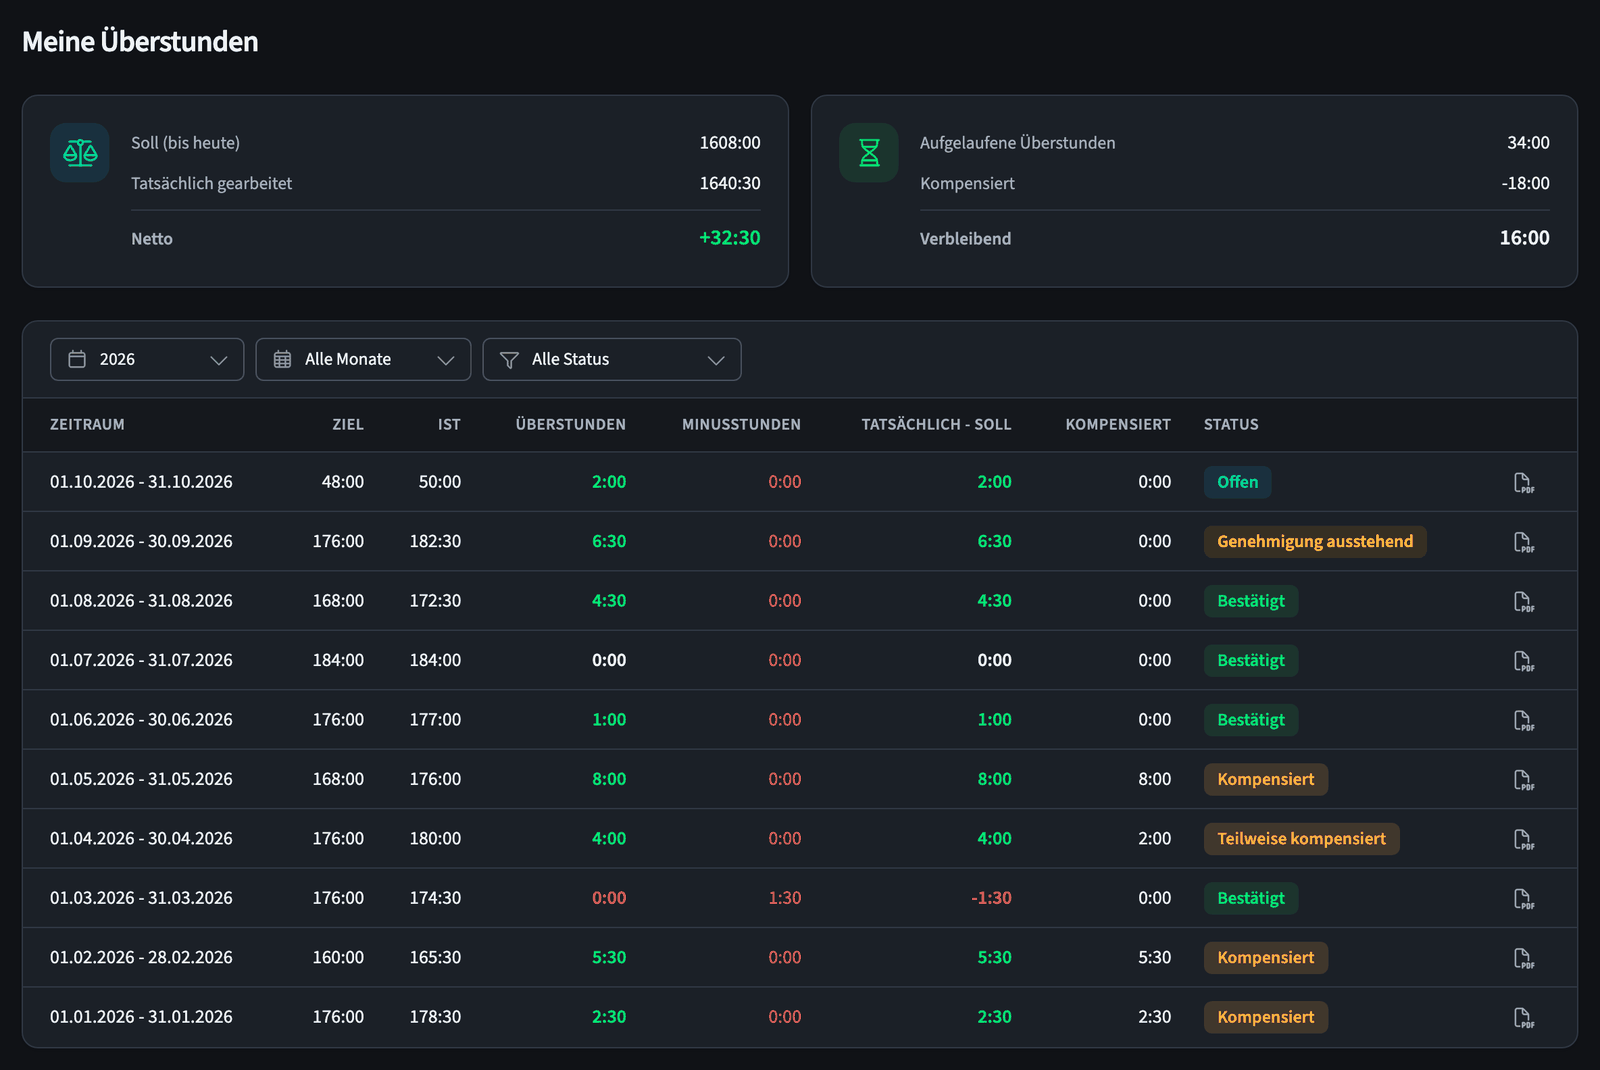Download PDF for September 2026 row
Screen dimensions: 1600x1070
[1523, 542]
